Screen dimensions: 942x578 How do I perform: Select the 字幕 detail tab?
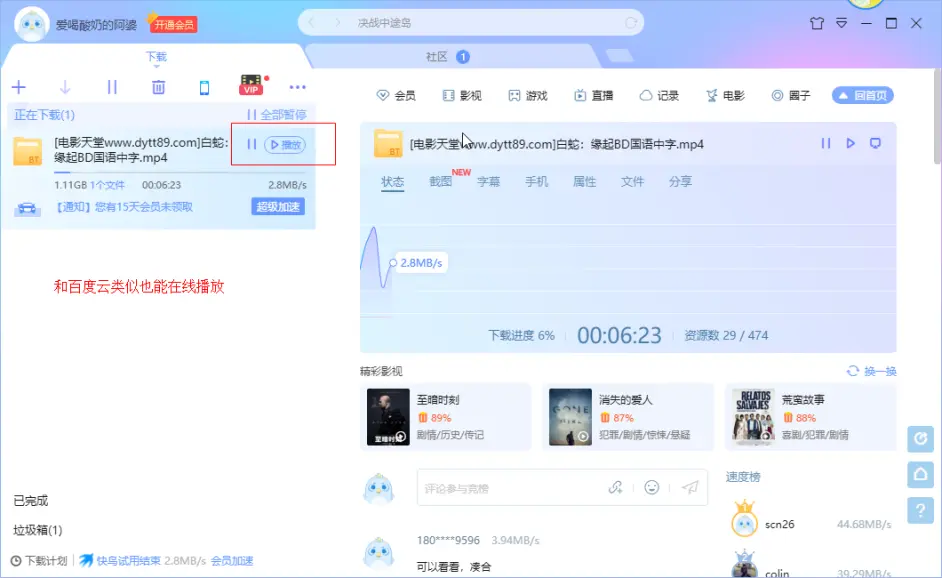coord(488,181)
